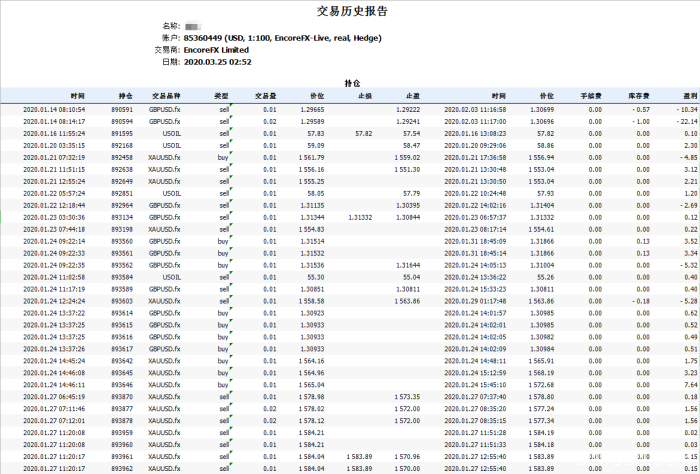Click the 交易量 column header
Screen dimensions: 700x474
[266, 96]
